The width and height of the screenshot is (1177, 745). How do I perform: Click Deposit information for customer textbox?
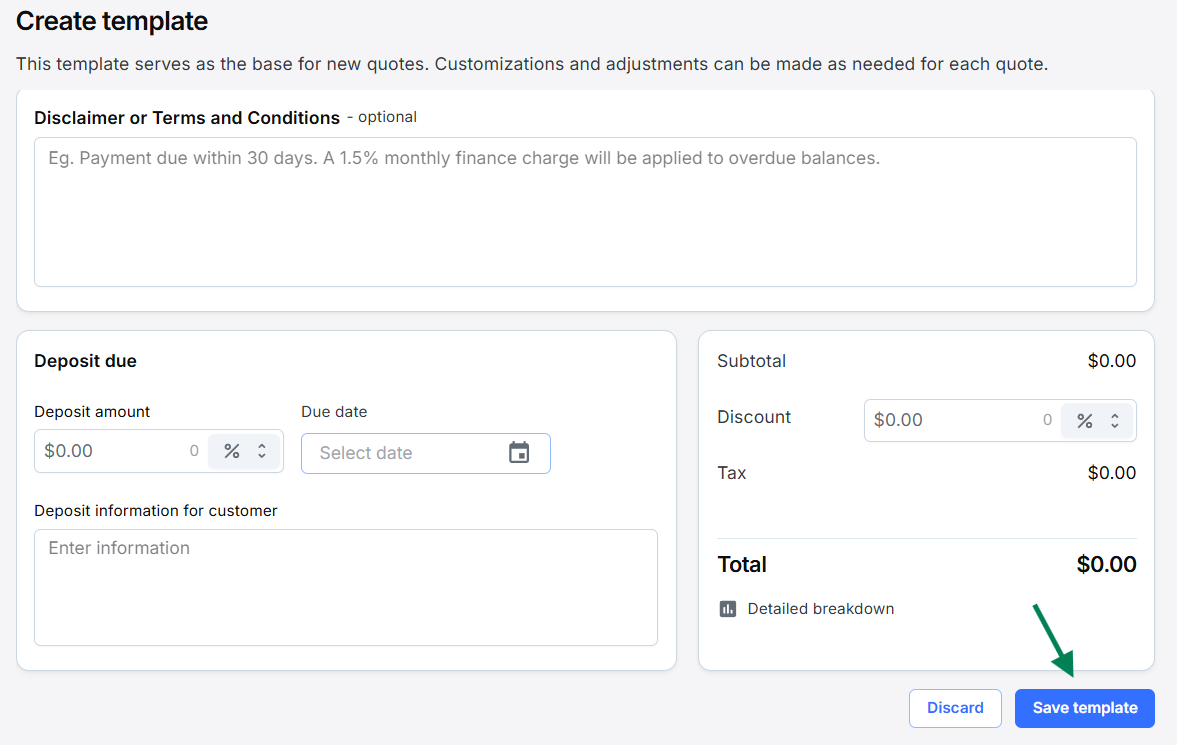[346, 587]
